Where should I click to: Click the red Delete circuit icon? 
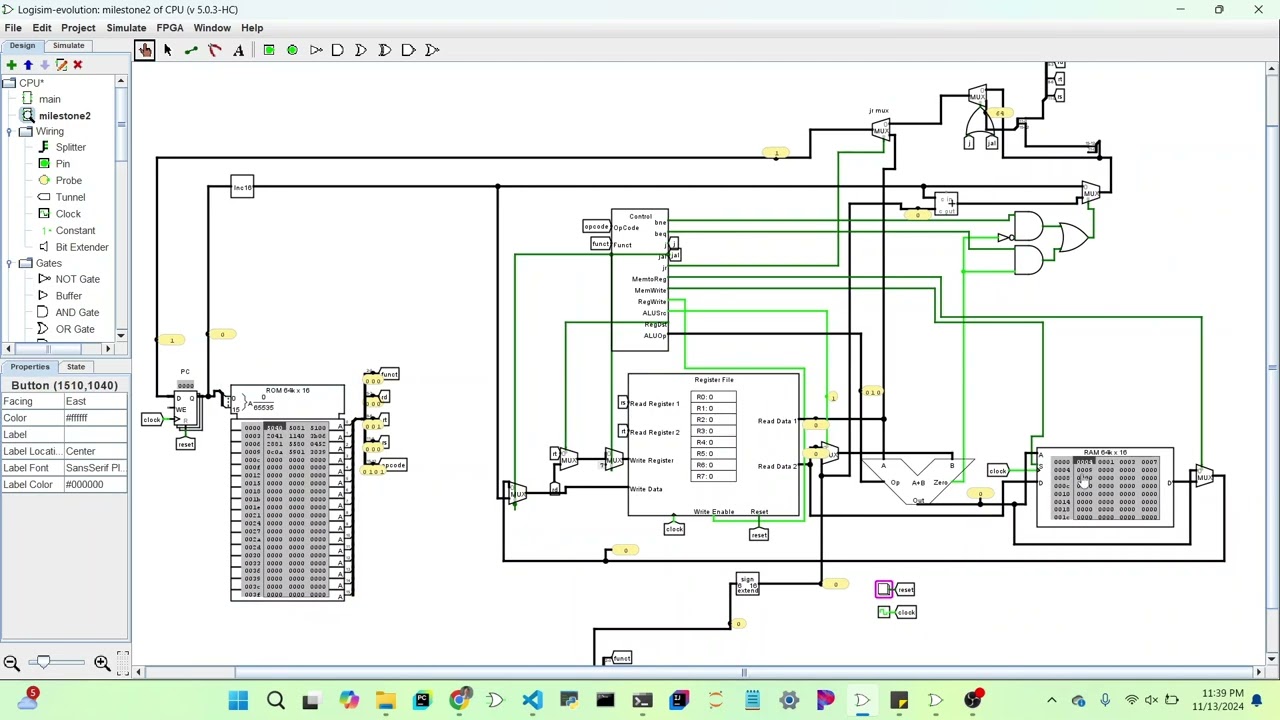coord(77,65)
